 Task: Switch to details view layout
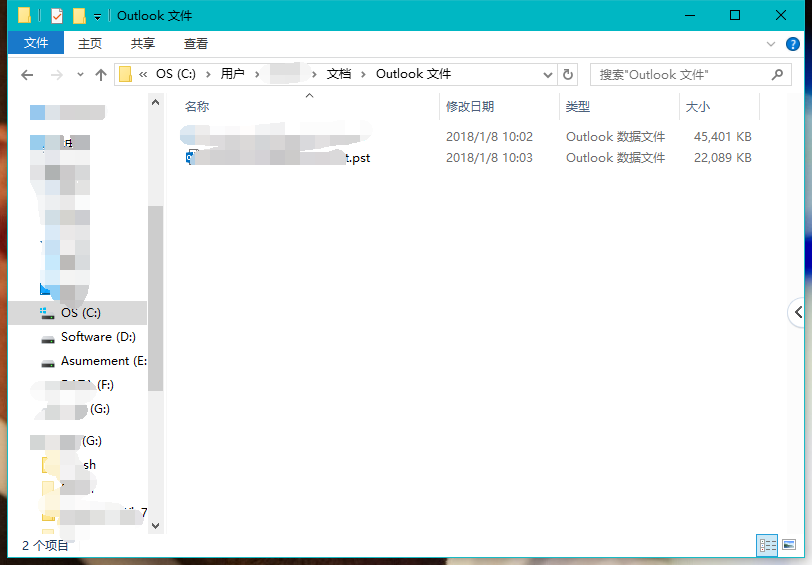768,545
